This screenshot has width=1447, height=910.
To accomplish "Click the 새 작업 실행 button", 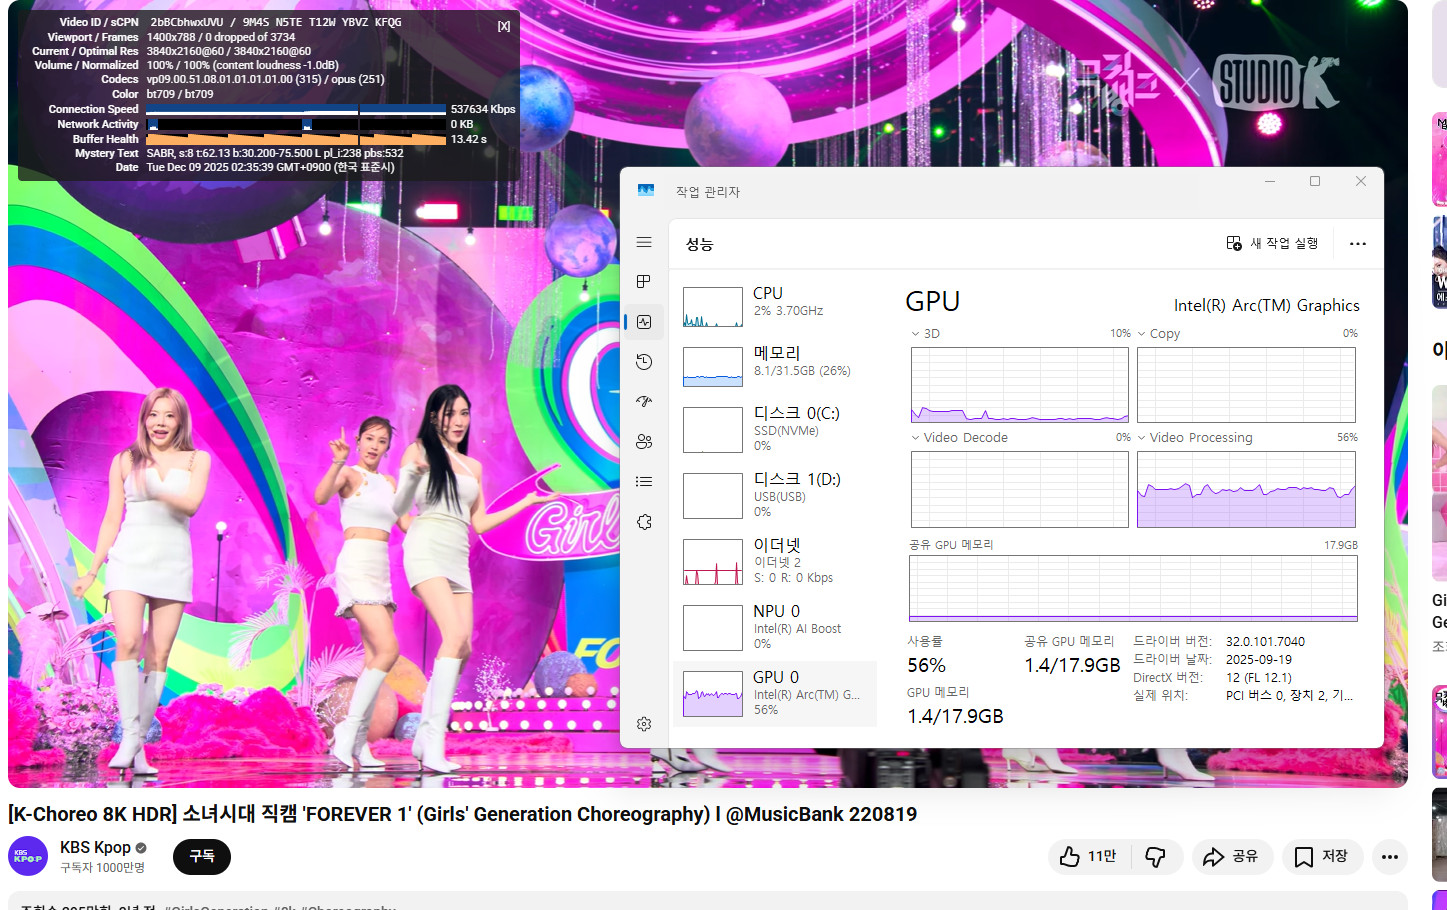I will tap(1272, 244).
